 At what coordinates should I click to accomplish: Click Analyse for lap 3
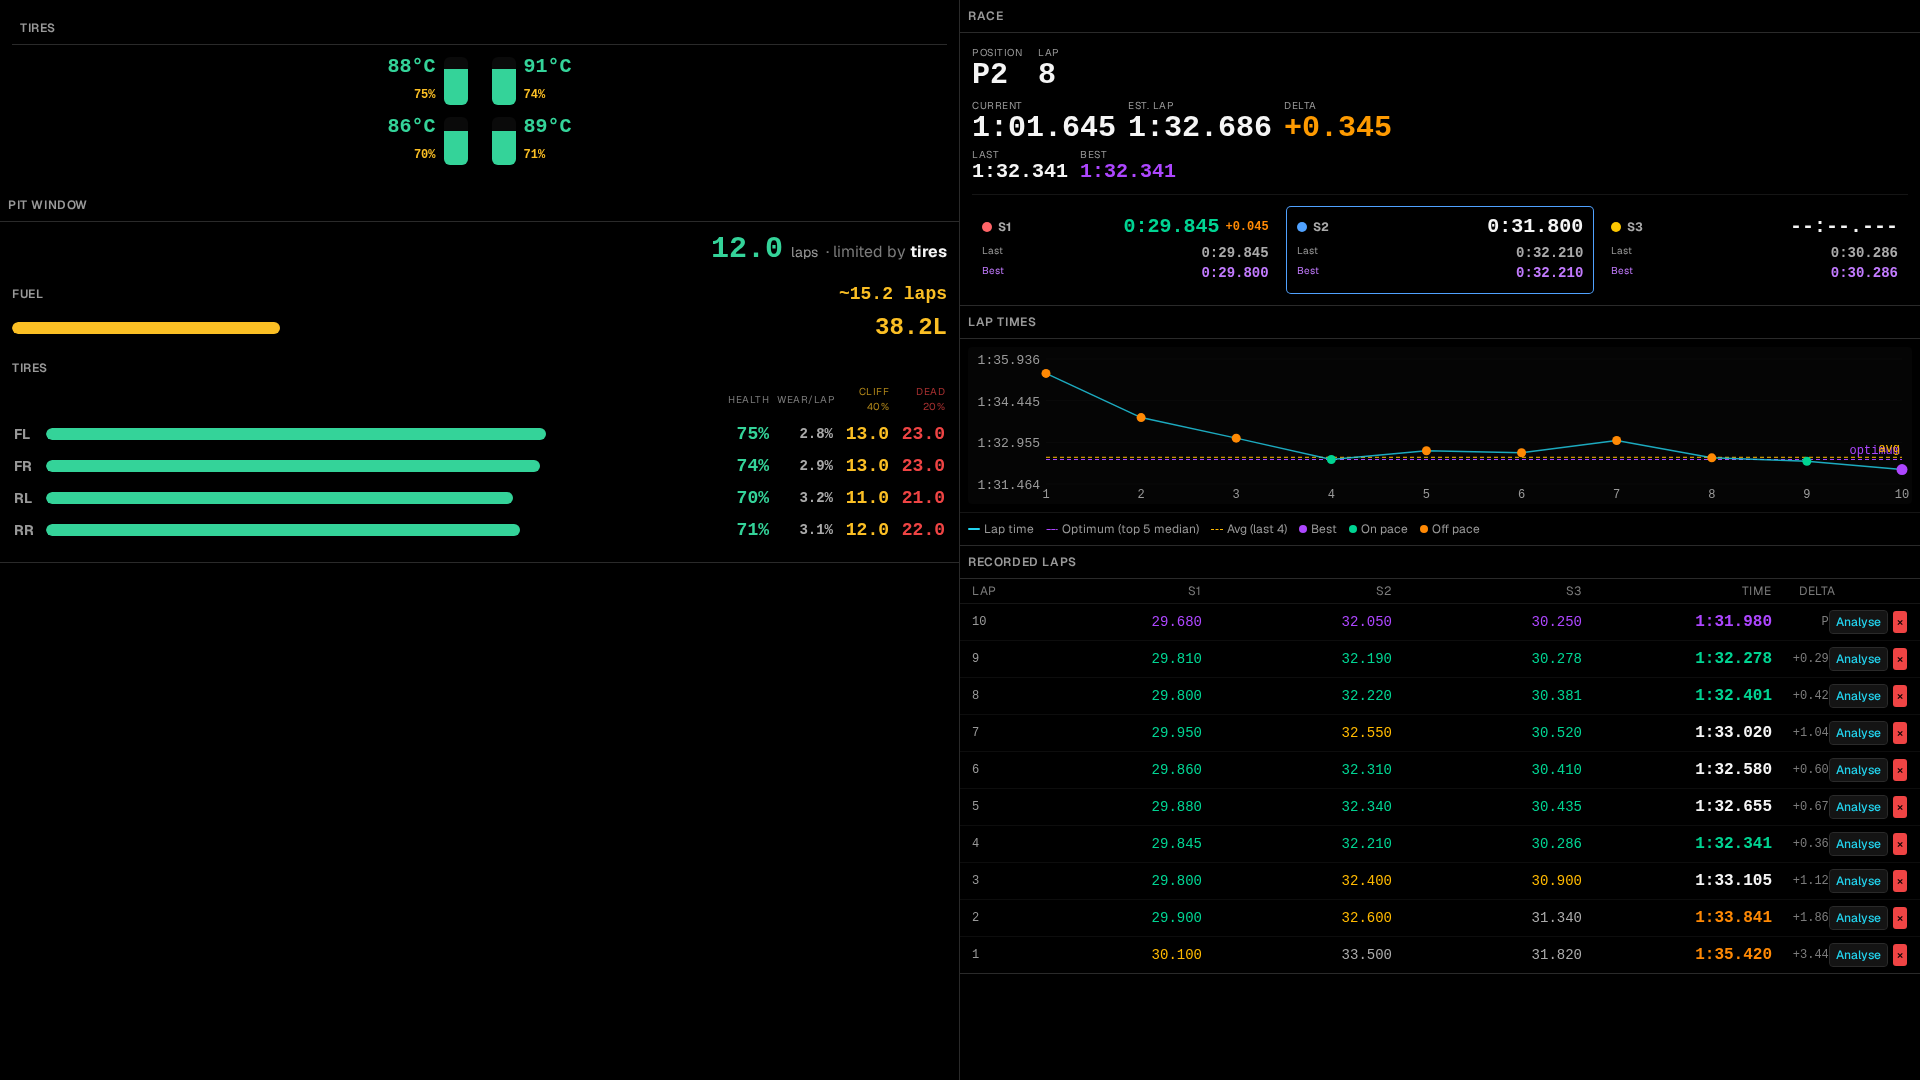(x=1858, y=881)
